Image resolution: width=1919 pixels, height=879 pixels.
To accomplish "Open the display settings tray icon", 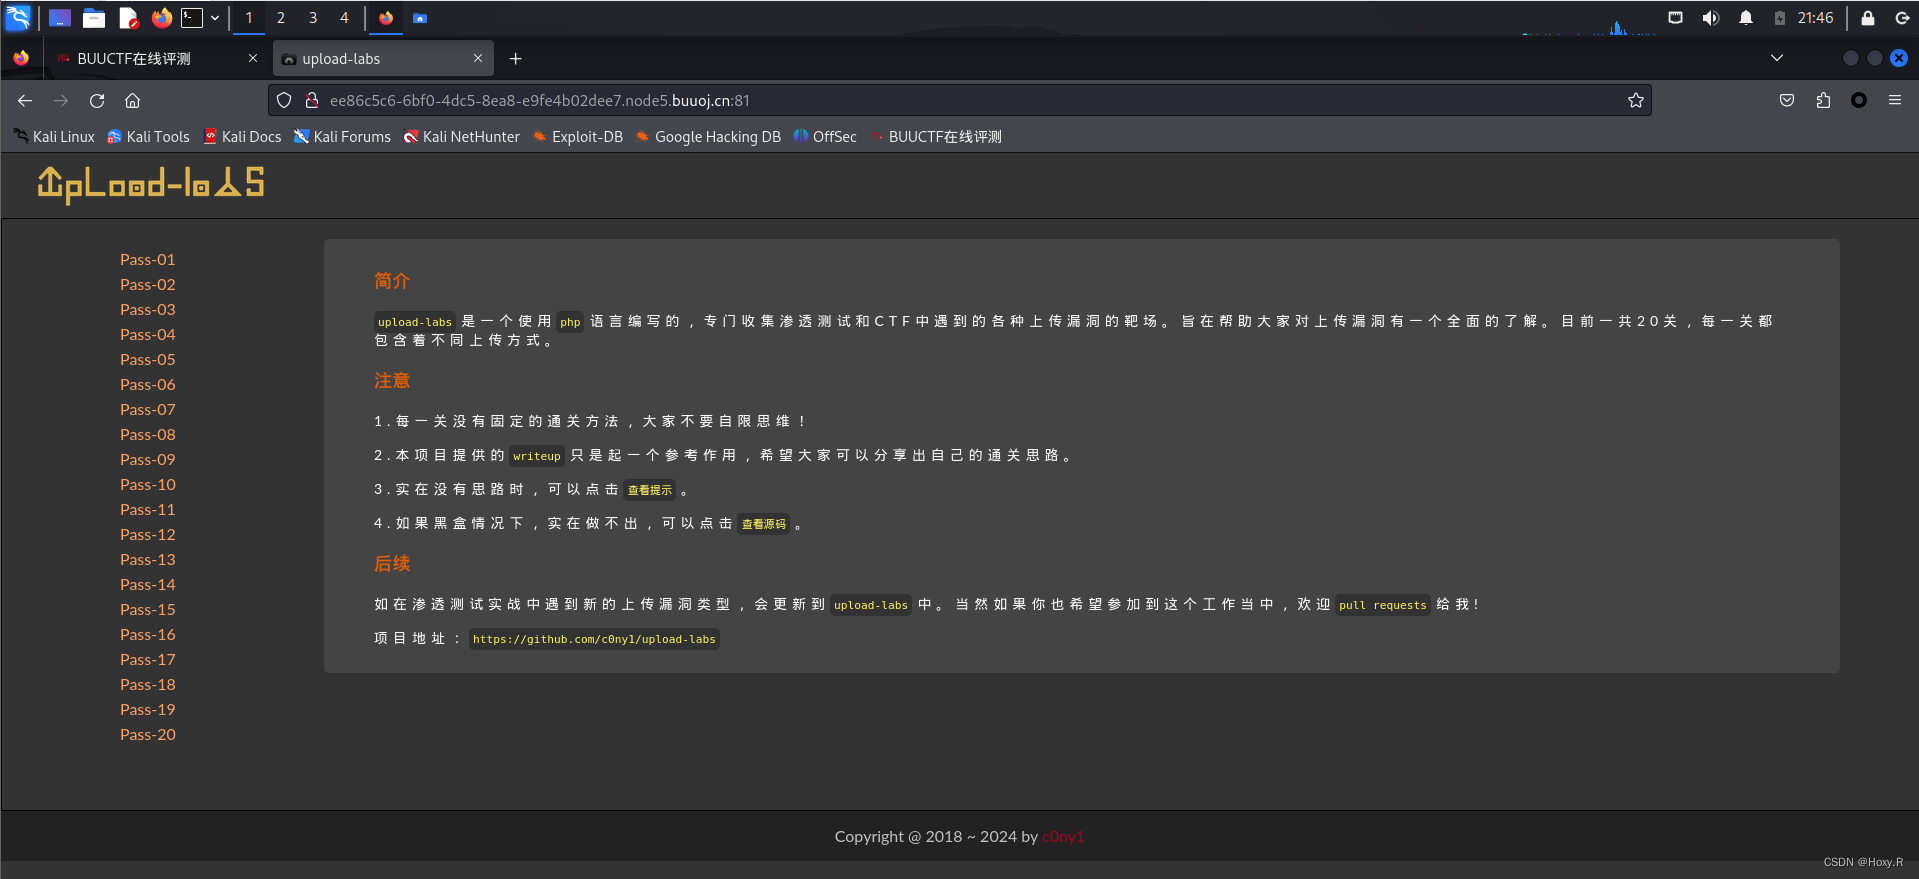I will tap(1676, 18).
